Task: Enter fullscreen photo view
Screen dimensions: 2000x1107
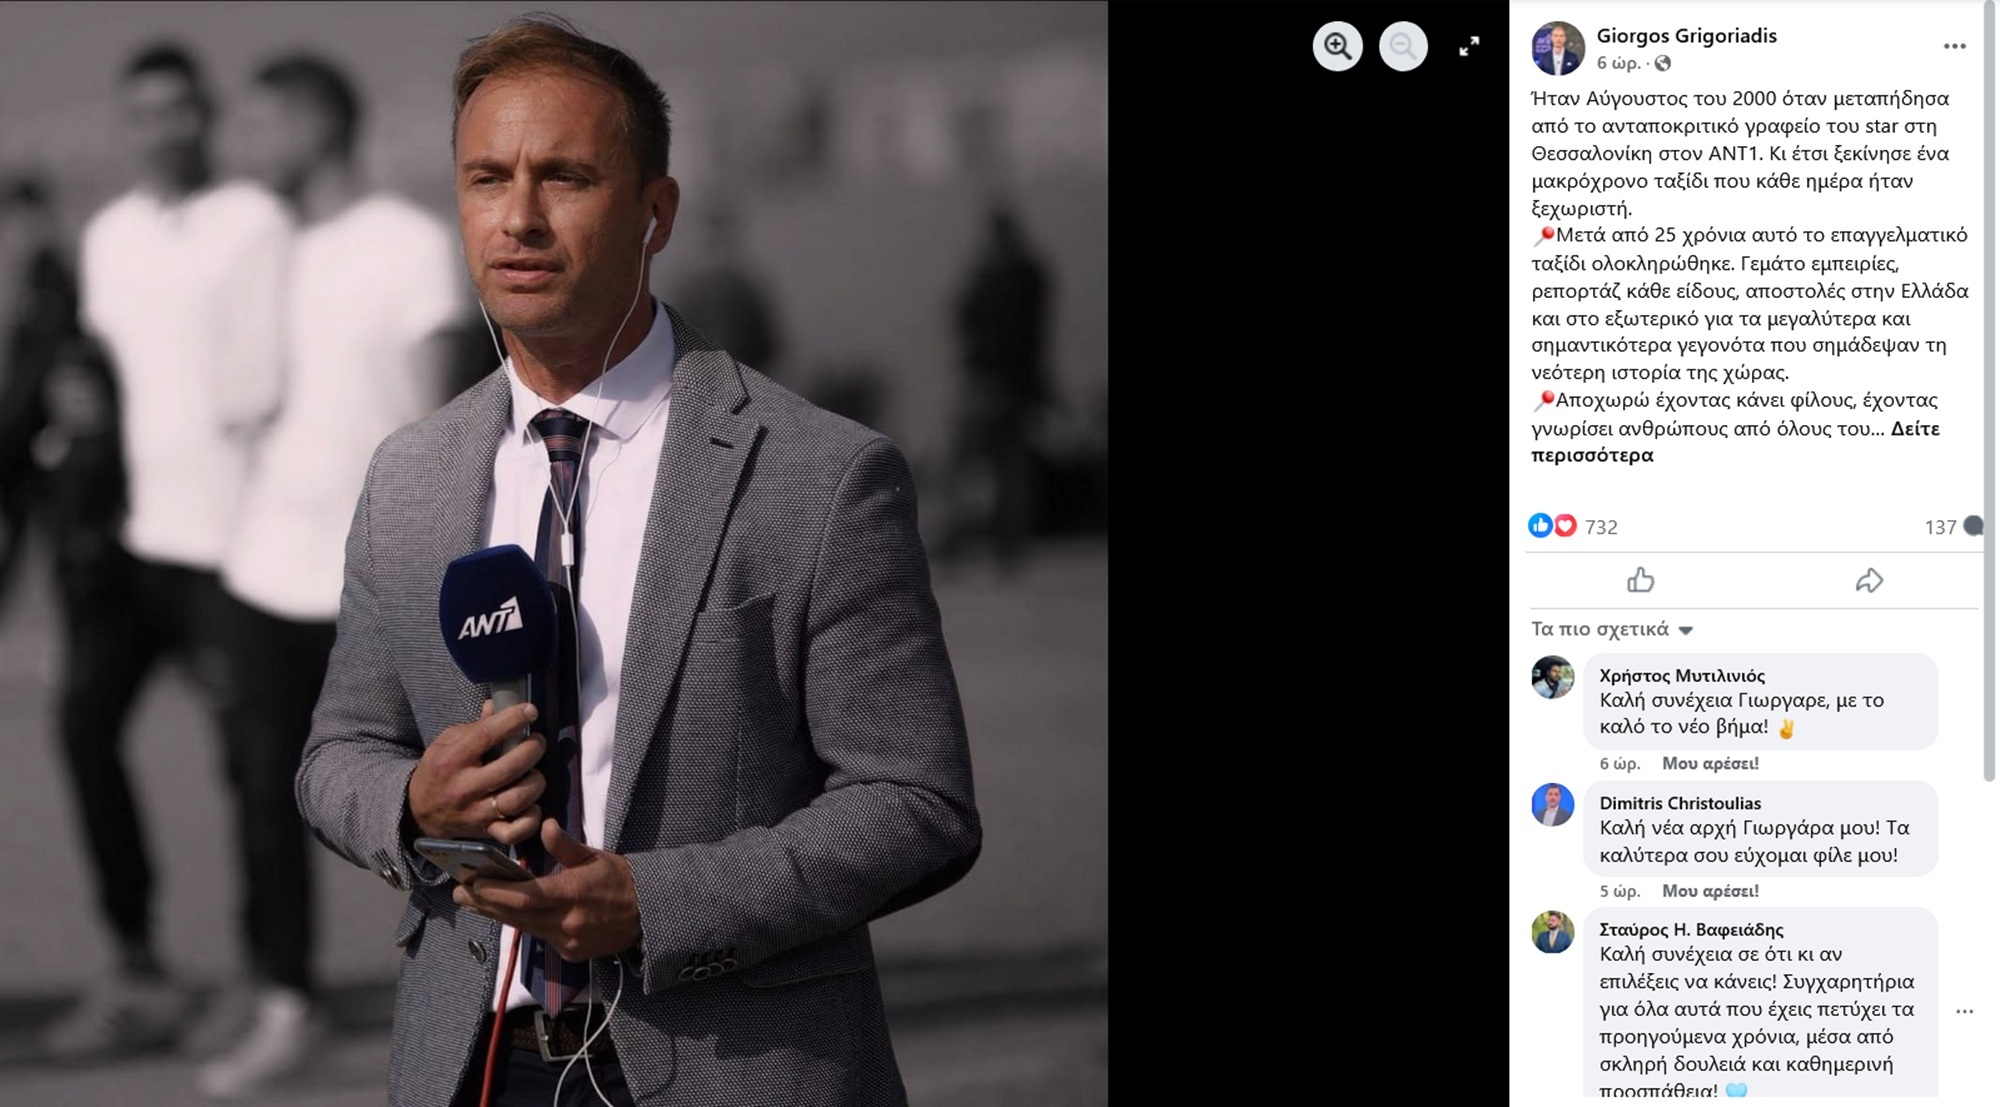Action: [x=1469, y=46]
